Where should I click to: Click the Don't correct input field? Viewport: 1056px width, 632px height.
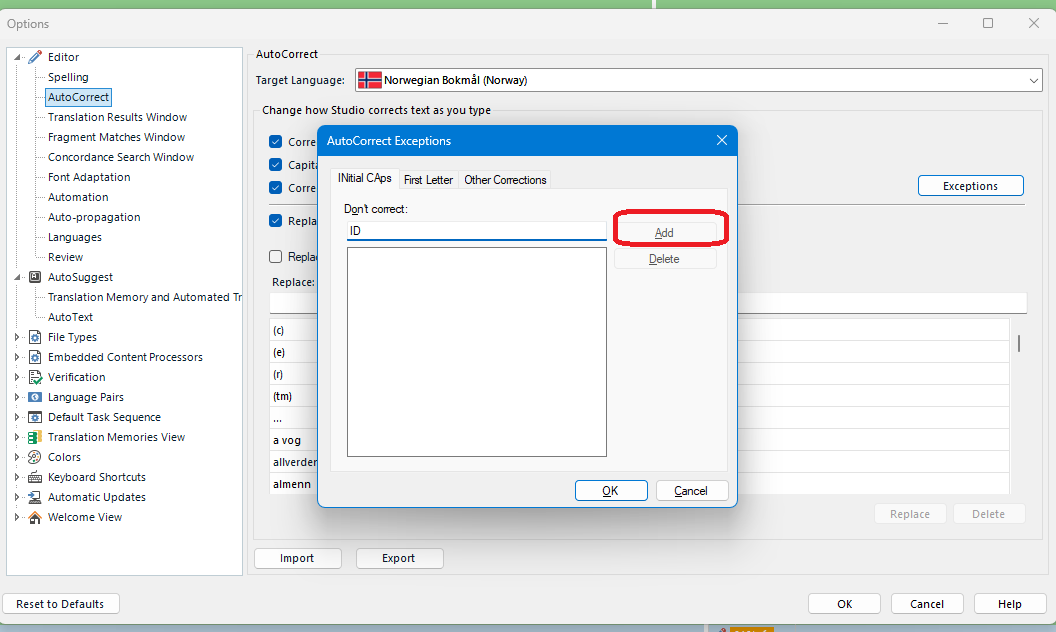click(x=477, y=231)
